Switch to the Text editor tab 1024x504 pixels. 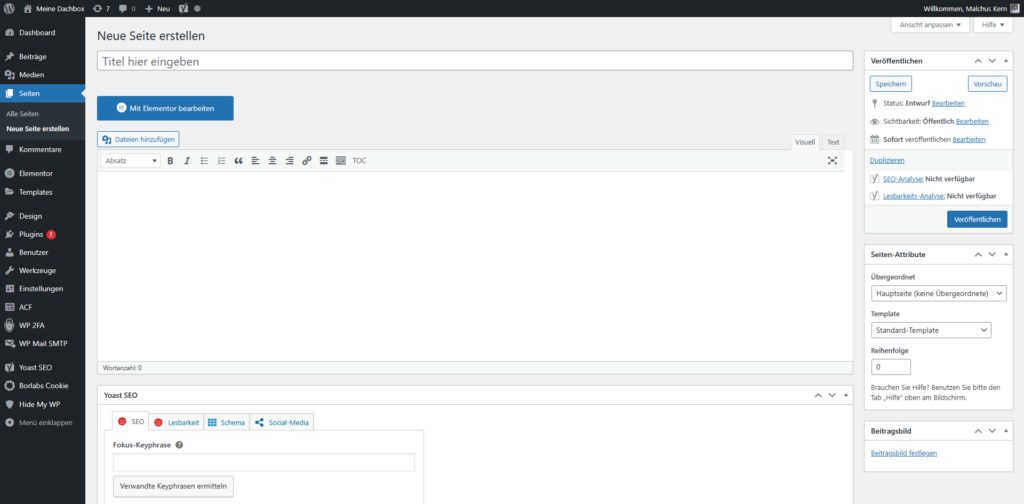(833, 142)
